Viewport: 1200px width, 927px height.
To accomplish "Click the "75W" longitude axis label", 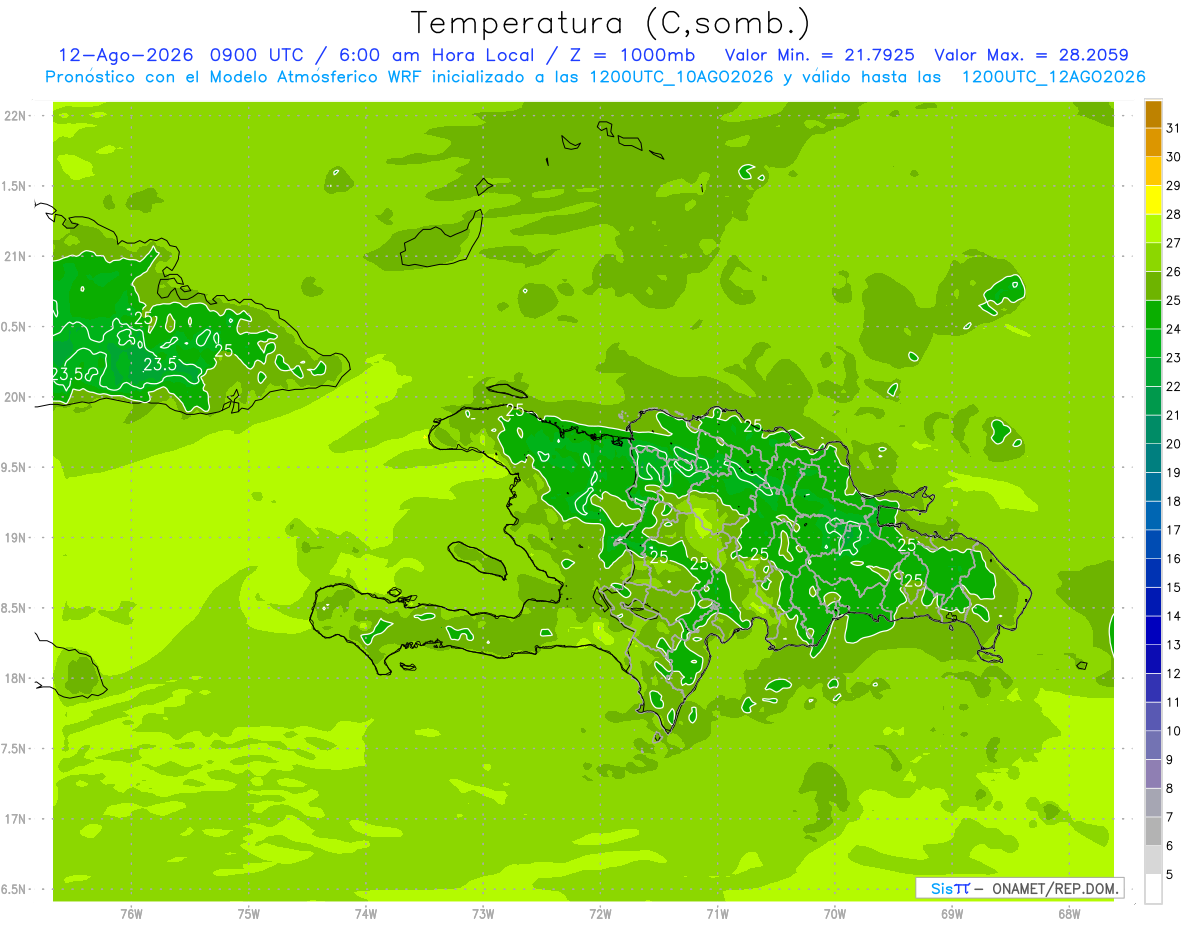I will 249,914.
